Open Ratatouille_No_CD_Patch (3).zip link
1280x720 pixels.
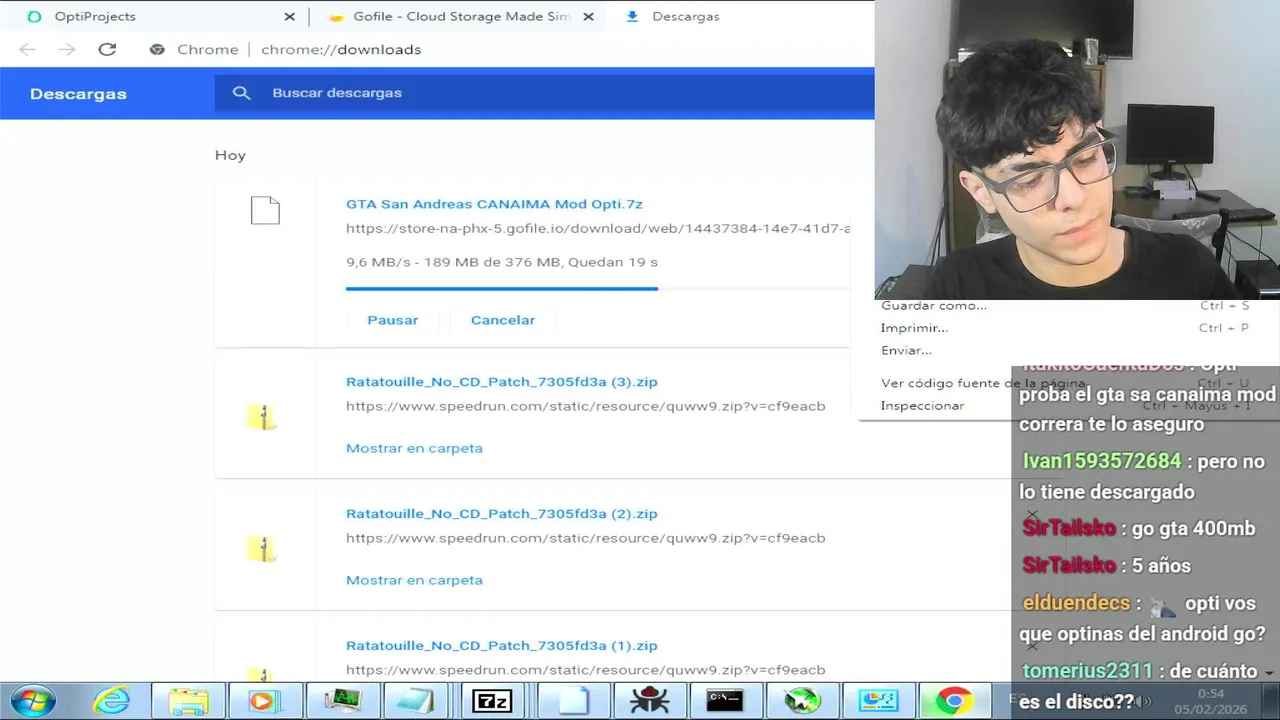[x=501, y=382]
